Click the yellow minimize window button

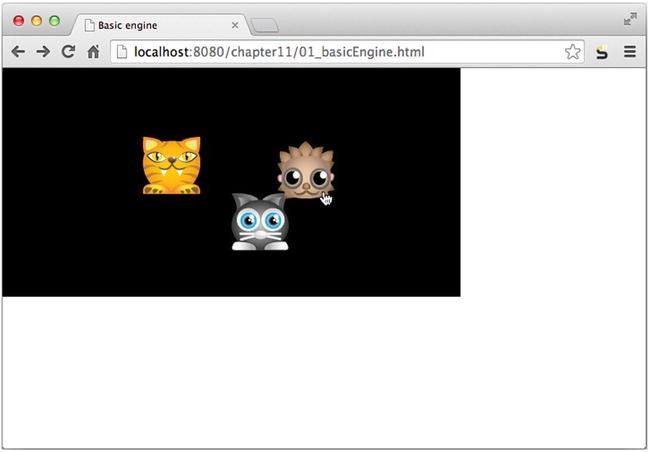click(x=36, y=21)
